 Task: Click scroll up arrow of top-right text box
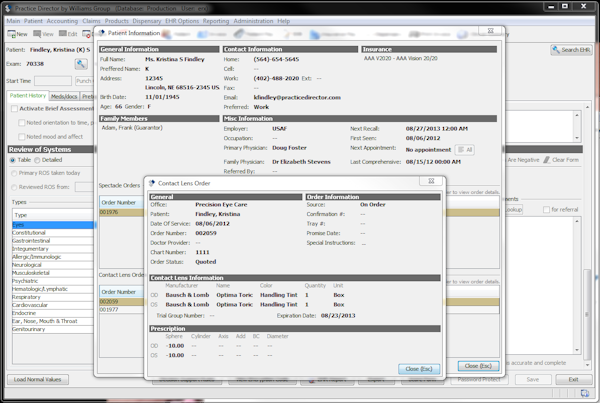pyautogui.click(x=577, y=115)
